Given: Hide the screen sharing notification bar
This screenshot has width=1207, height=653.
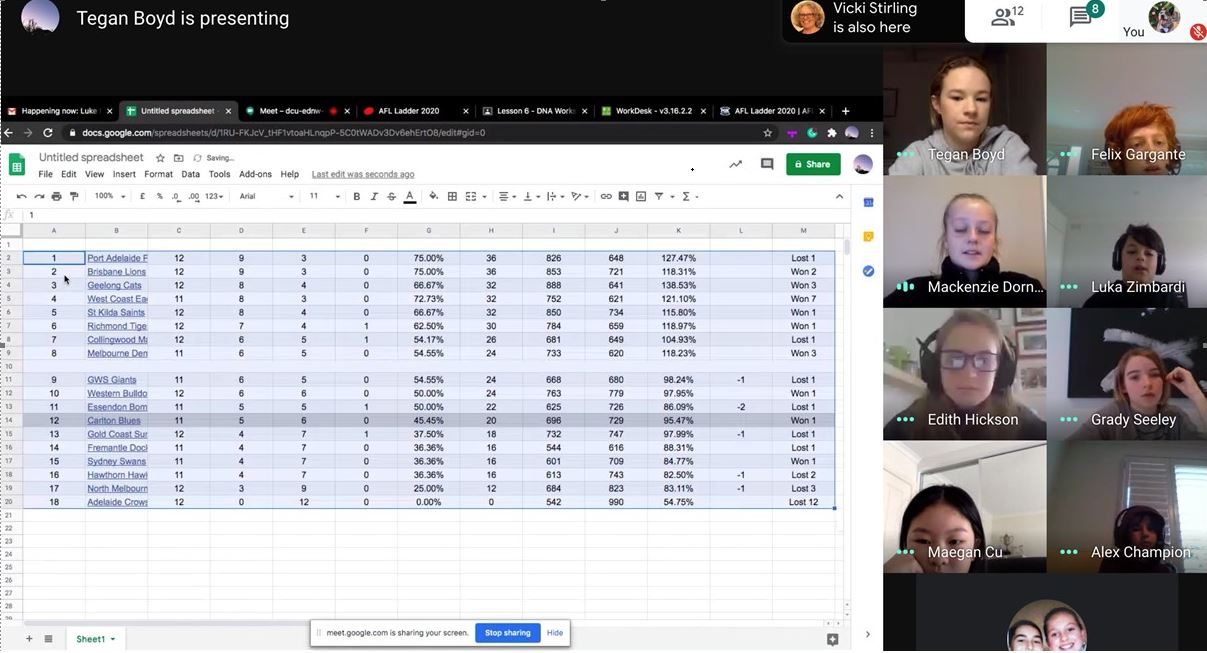Looking at the screenshot, I should coord(555,633).
